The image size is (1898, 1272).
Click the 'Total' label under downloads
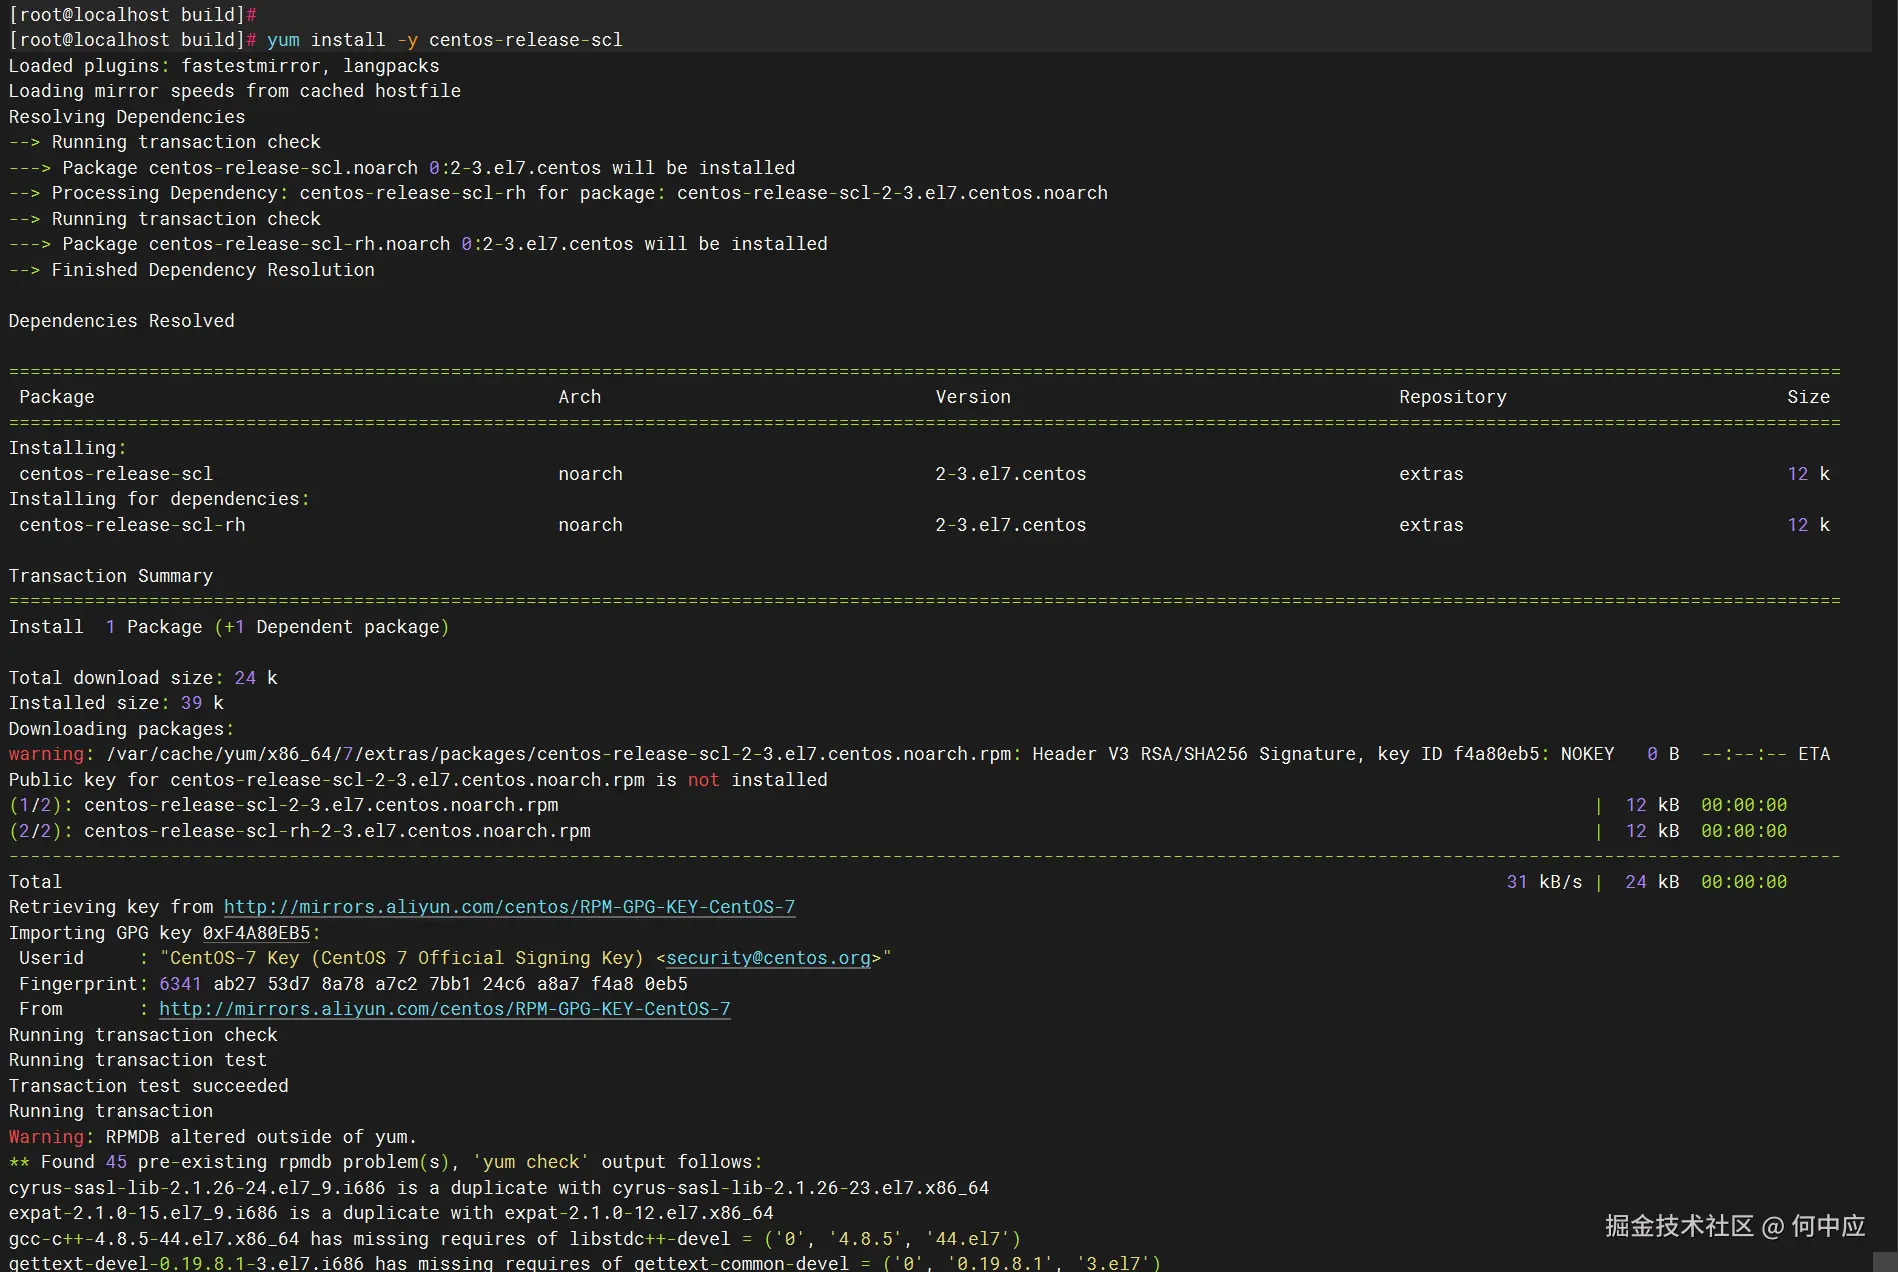[35, 882]
